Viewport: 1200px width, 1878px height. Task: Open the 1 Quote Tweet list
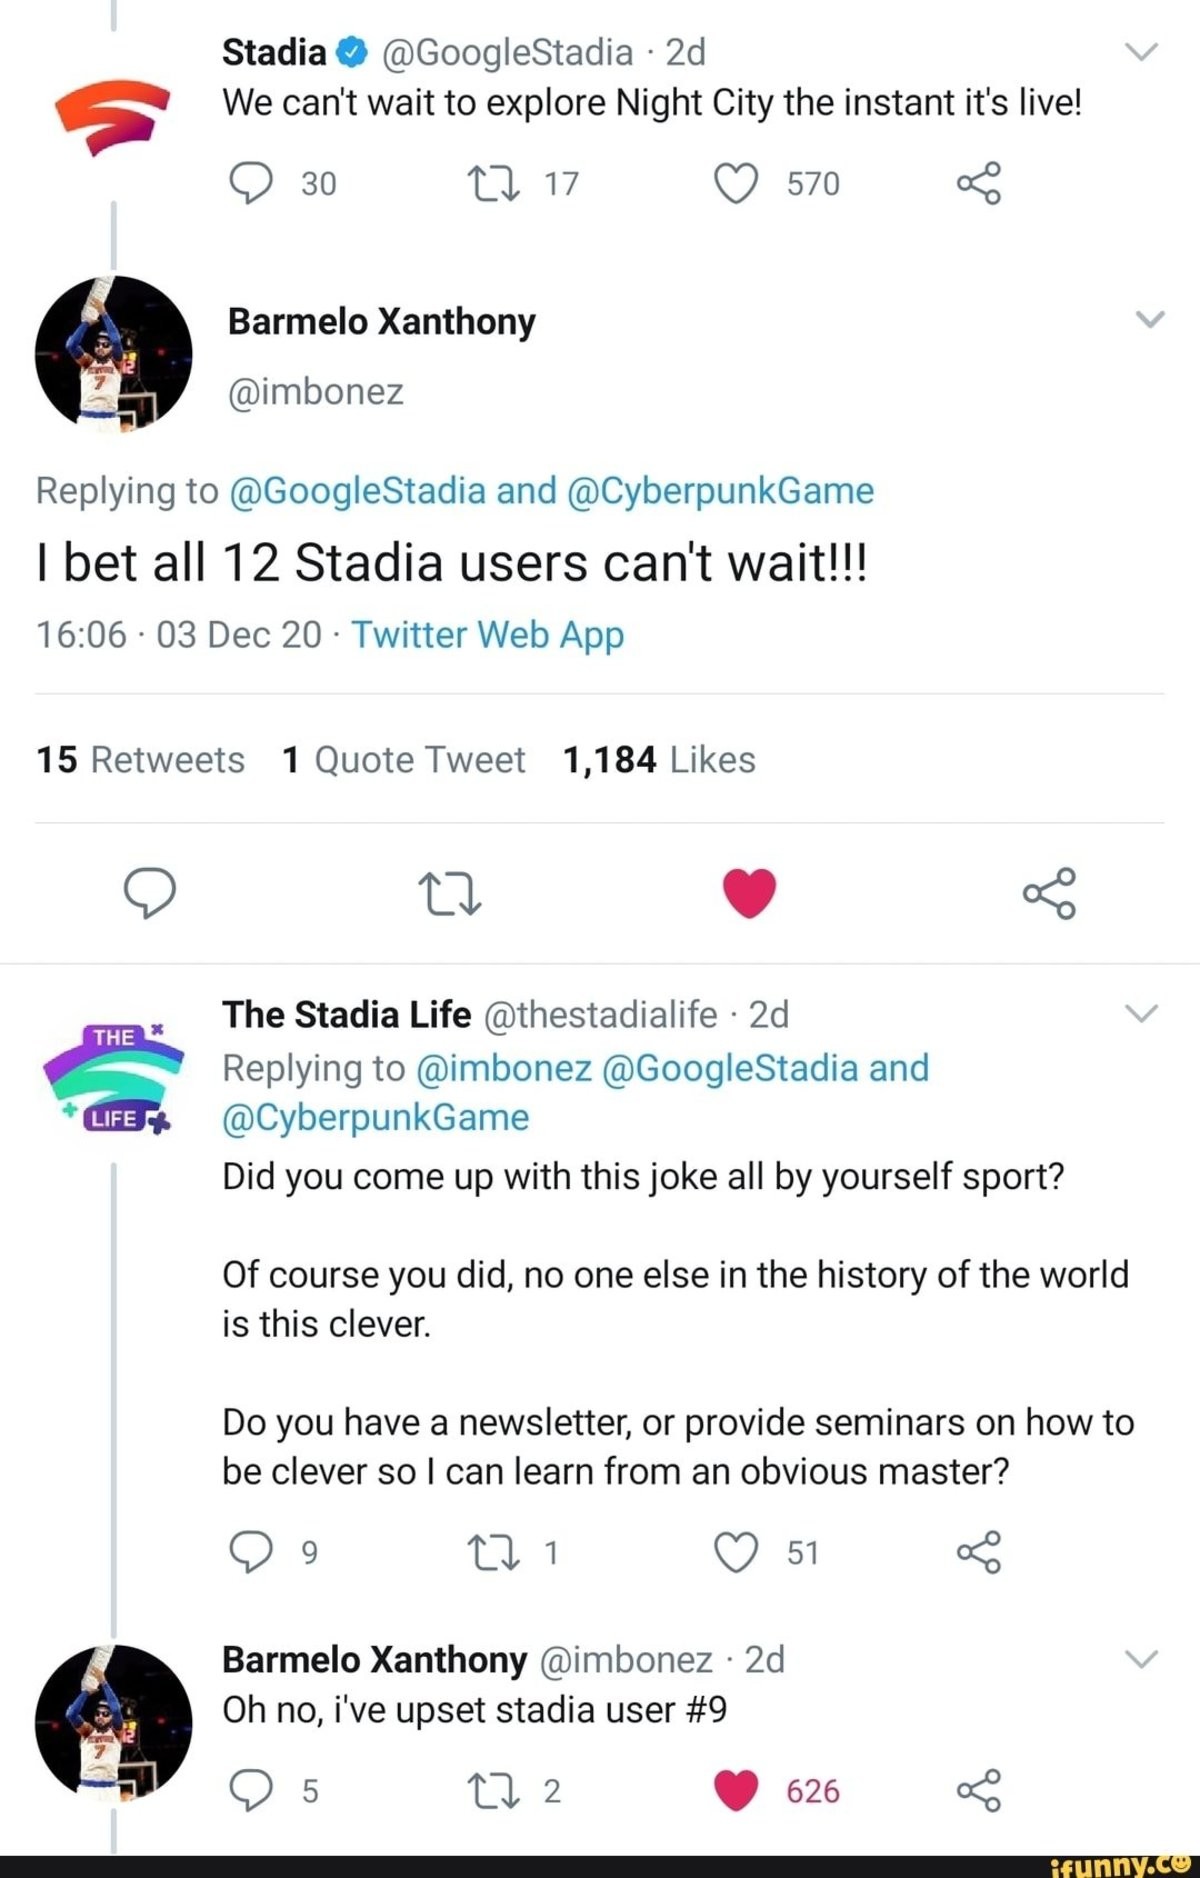point(404,760)
